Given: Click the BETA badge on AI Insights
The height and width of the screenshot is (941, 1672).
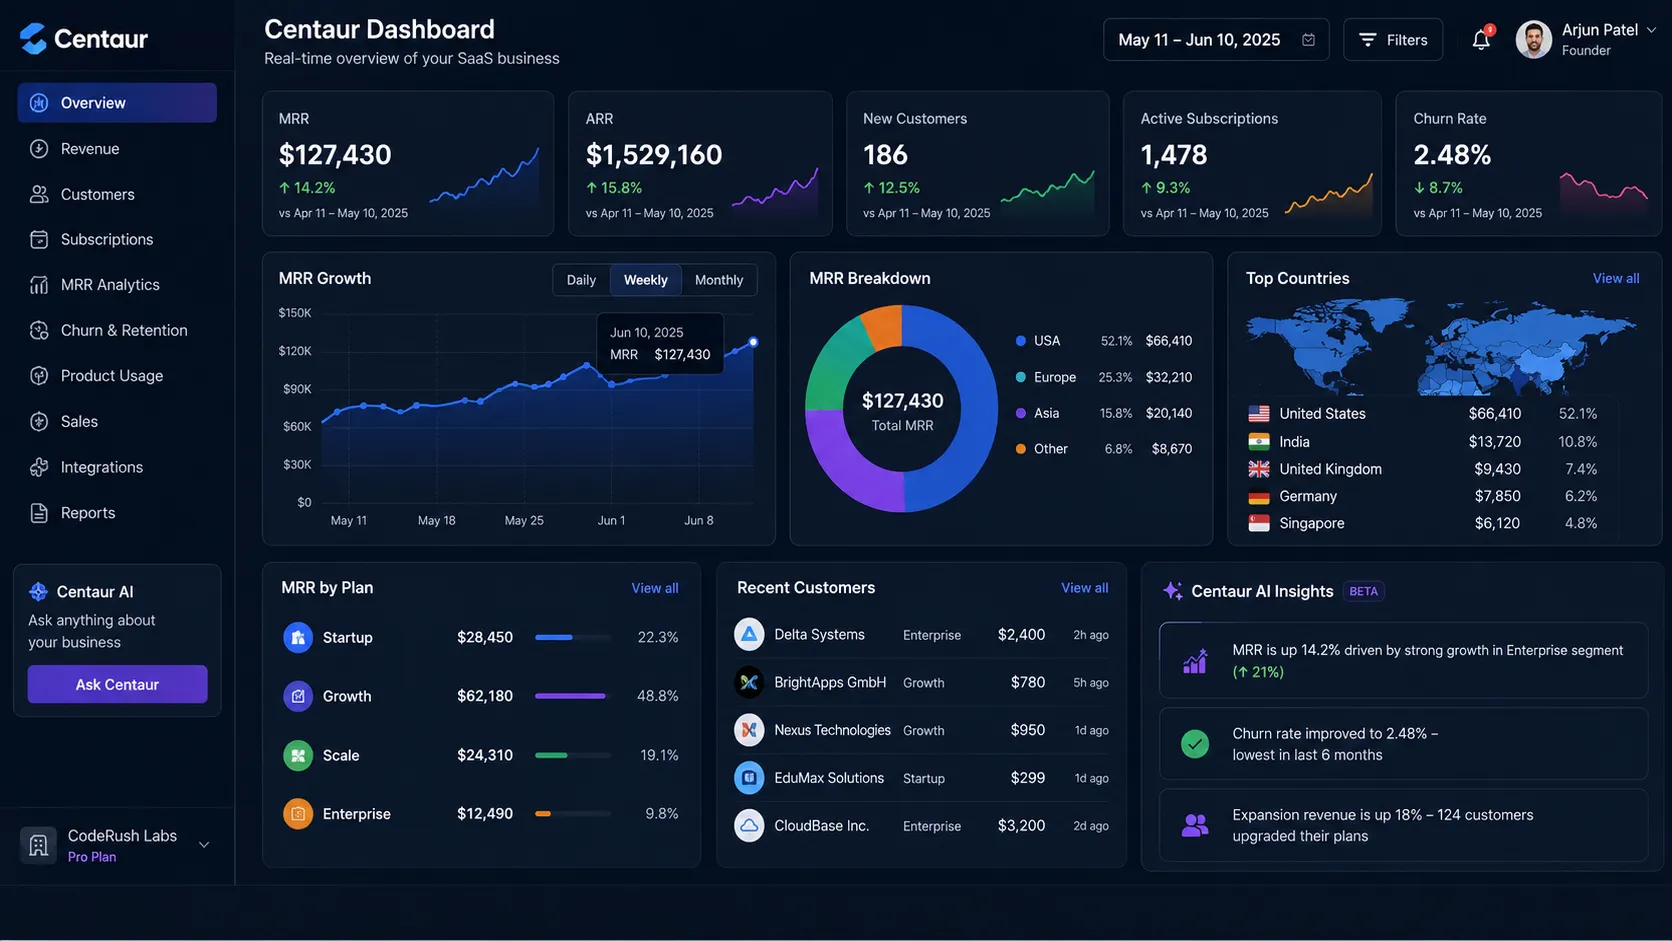Looking at the screenshot, I should (1363, 591).
